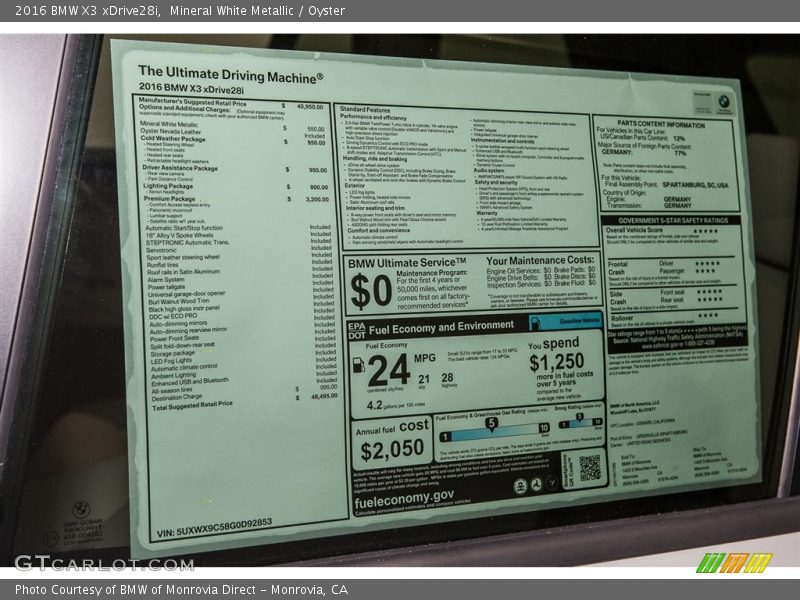Click the Government 5-Star Safety Ratings header

(673, 220)
